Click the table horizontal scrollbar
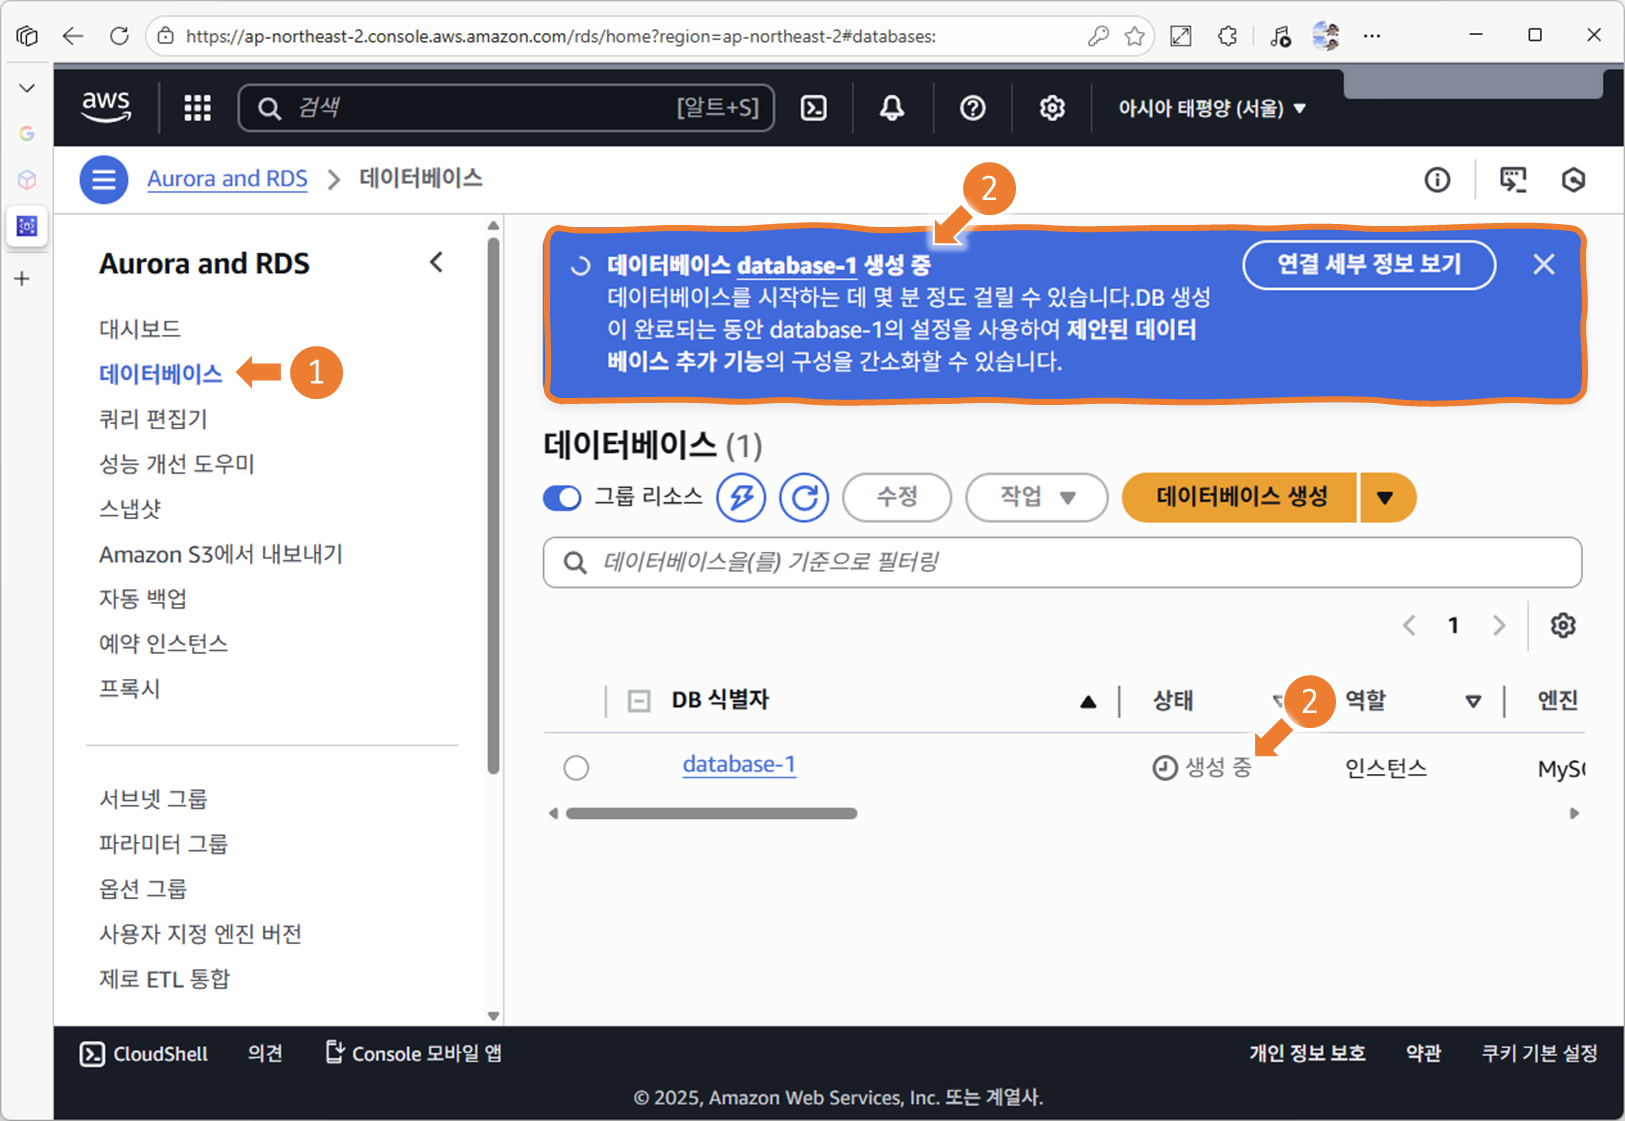Screen dimensions: 1625x1121 711,813
